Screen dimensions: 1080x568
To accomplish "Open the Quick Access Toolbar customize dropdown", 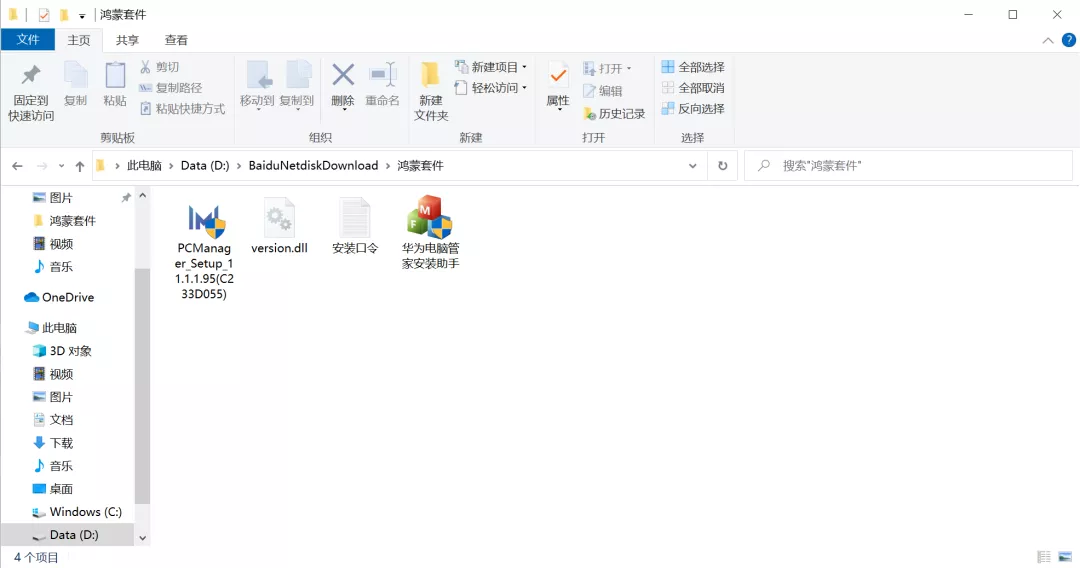I will click(x=82, y=15).
